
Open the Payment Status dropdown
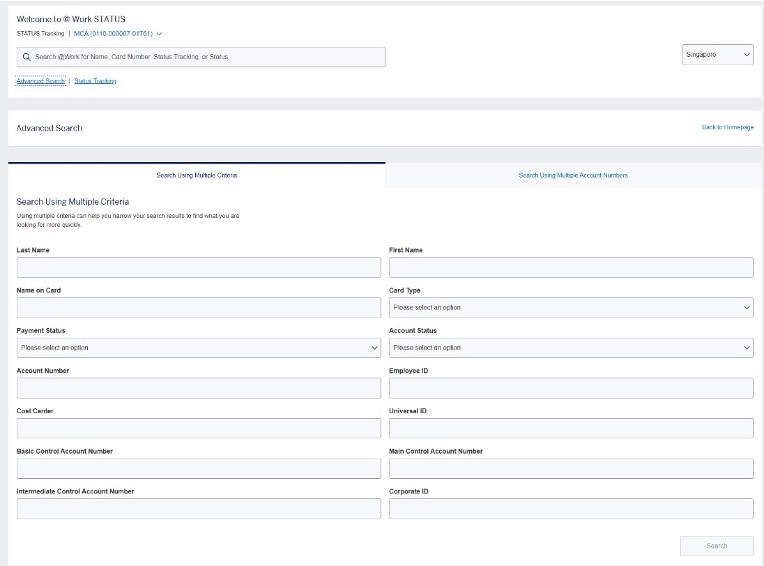198,348
